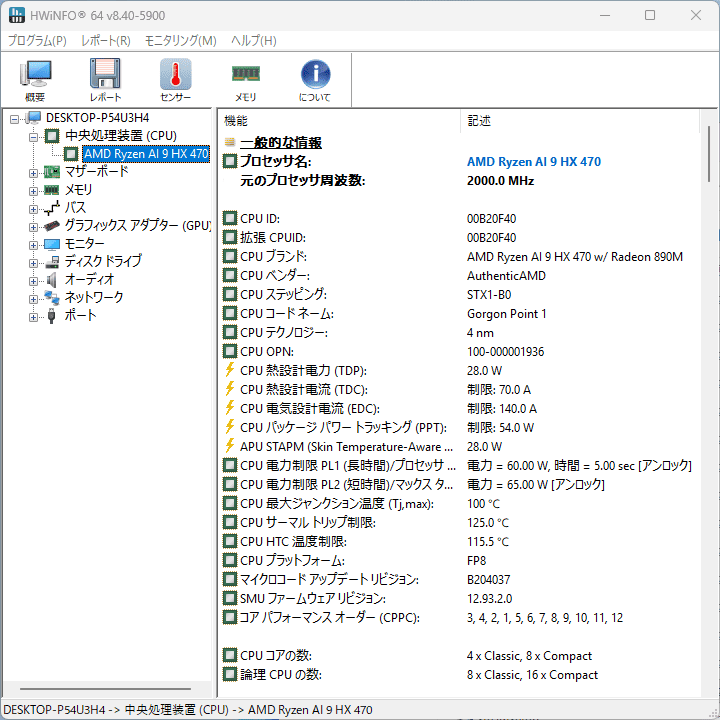Expand the ネットワーク tree node
This screenshot has height=720, width=720.
[x=33, y=298]
